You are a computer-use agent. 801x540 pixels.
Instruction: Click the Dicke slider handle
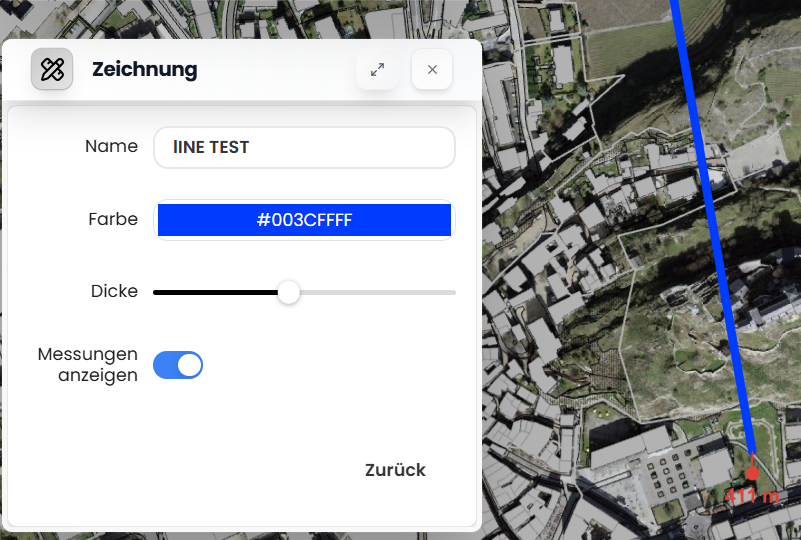[x=288, y=292]
